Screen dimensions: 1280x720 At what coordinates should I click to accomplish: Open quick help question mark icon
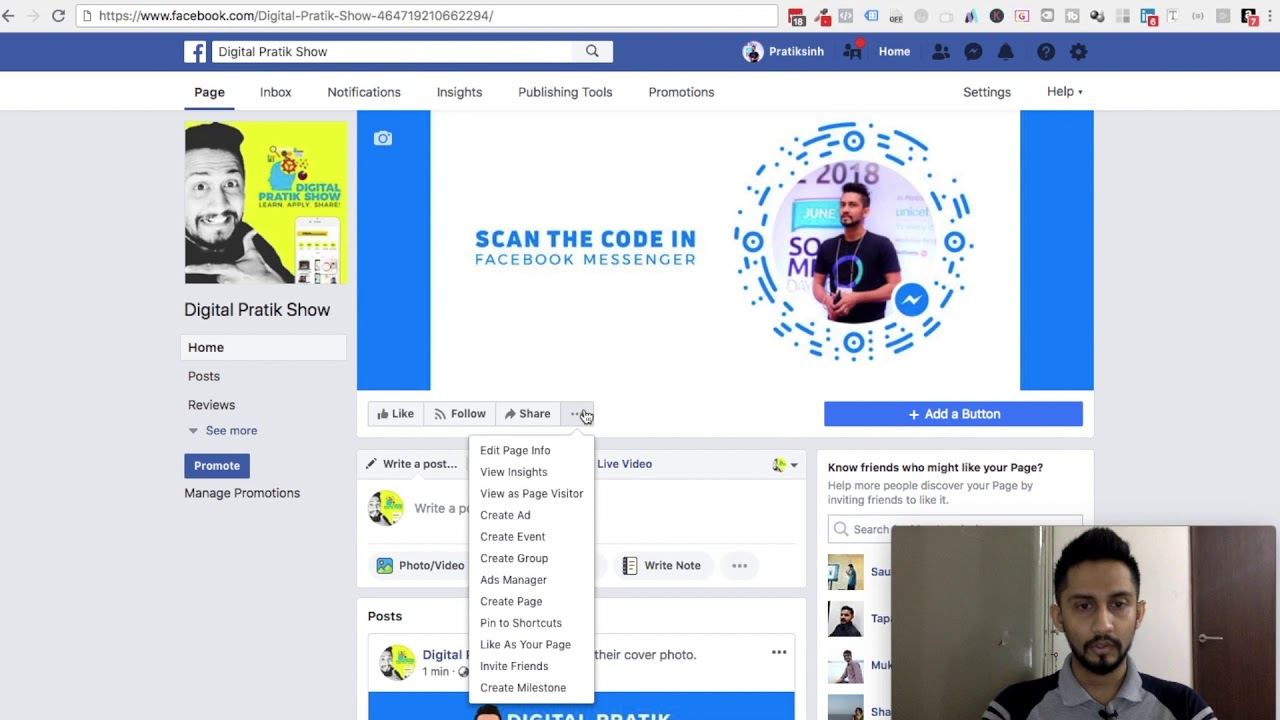coord(1046,52)
